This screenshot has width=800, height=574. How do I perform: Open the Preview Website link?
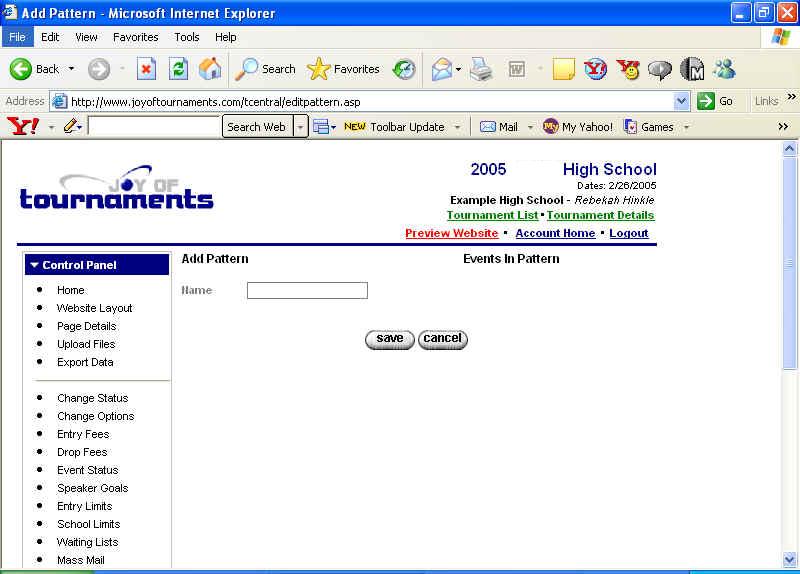(x=451, y=233)
